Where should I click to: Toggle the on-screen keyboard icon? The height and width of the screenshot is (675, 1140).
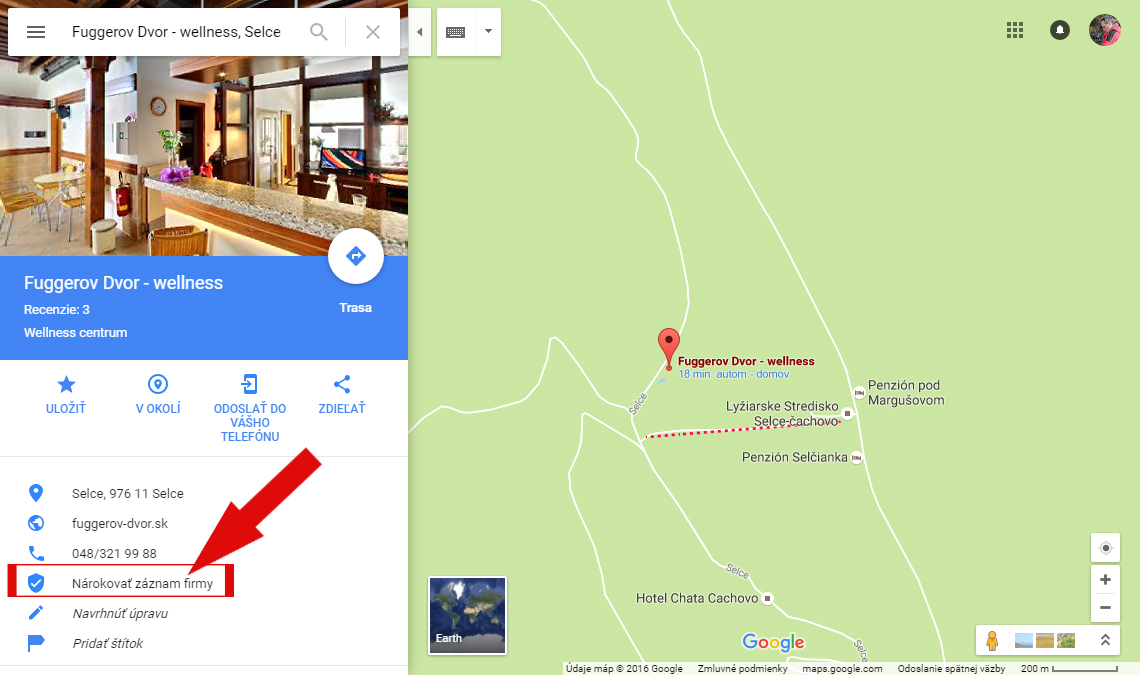pyautogui.click(x=456, y=32)
